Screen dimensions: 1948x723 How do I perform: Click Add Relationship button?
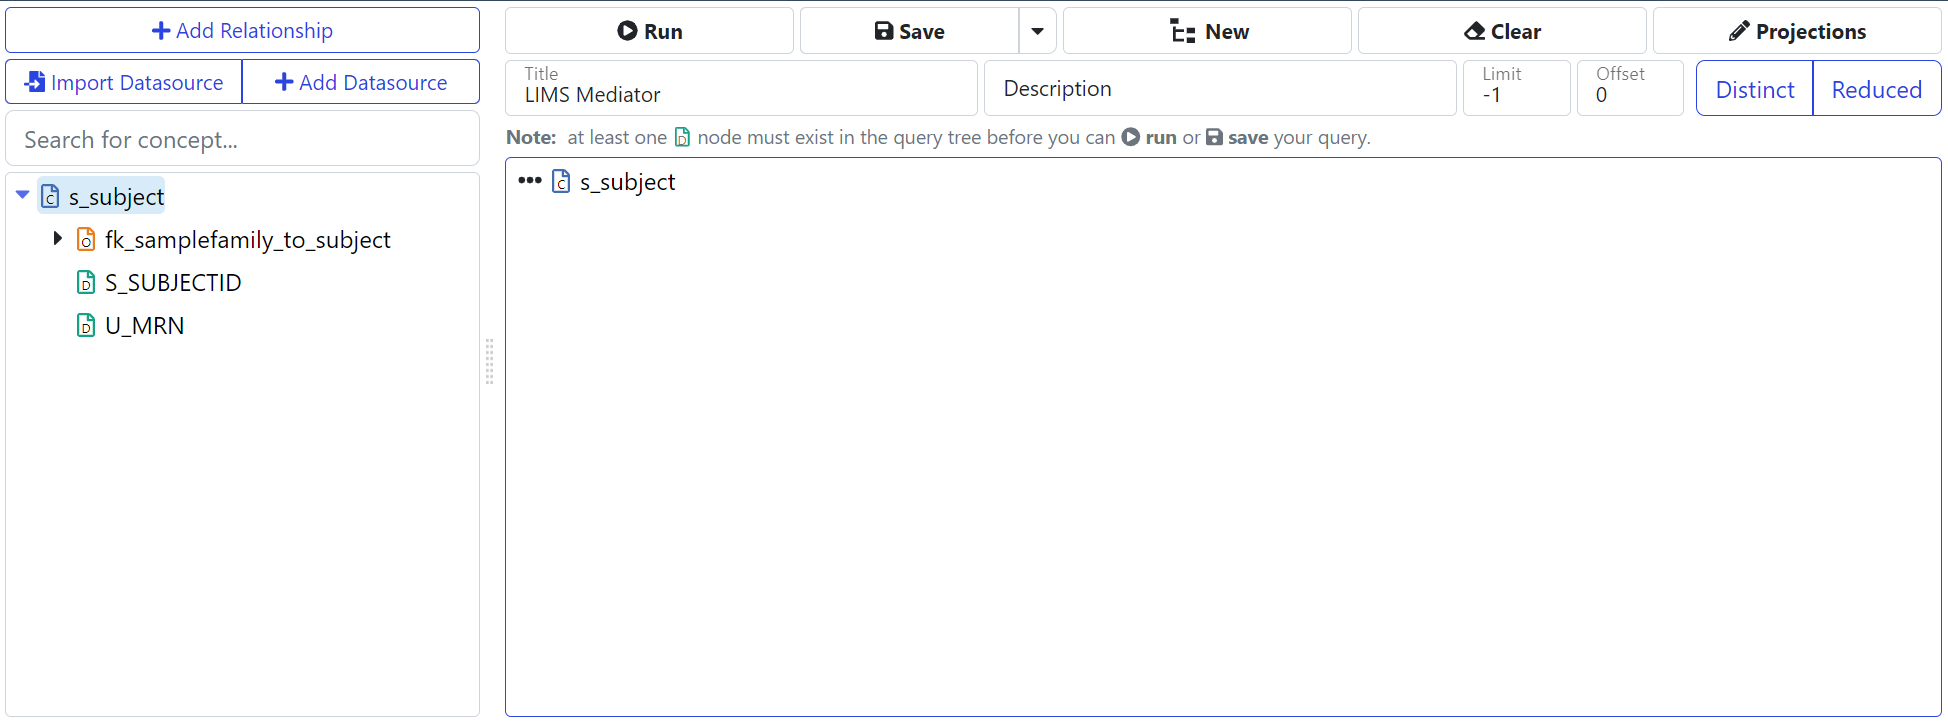[242, 31]
